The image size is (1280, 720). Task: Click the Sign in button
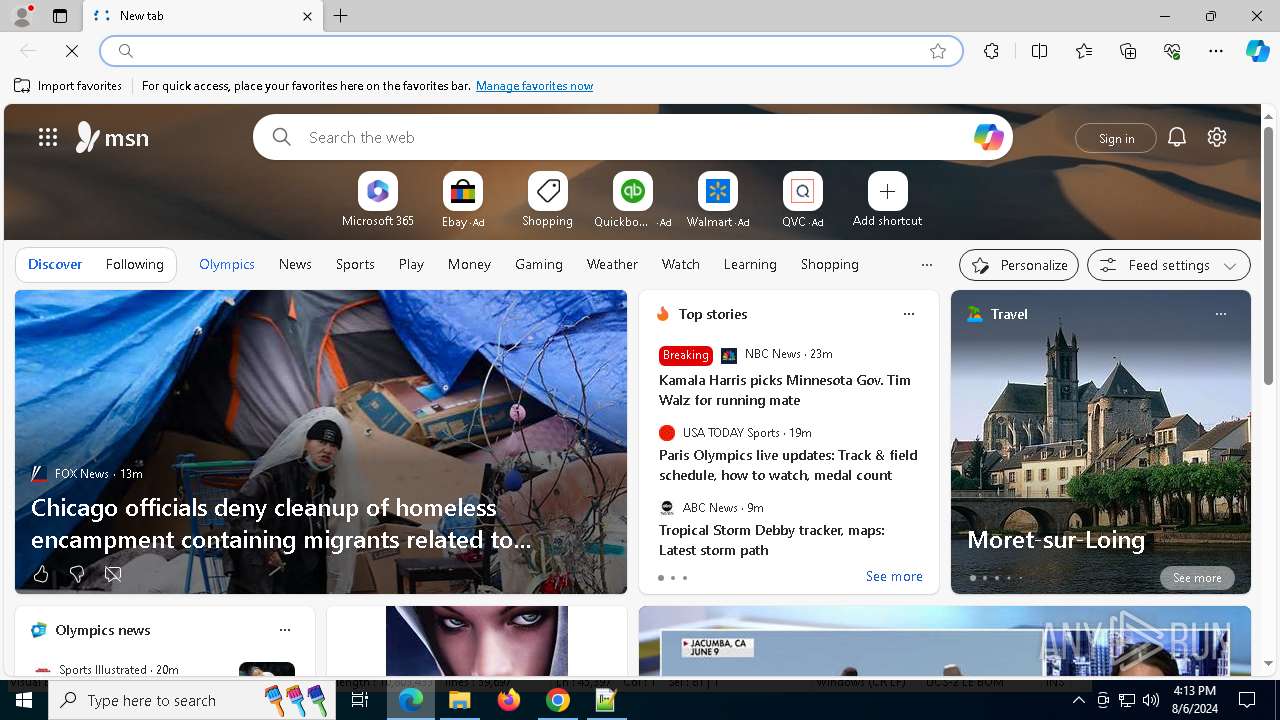coord(1116,138)
